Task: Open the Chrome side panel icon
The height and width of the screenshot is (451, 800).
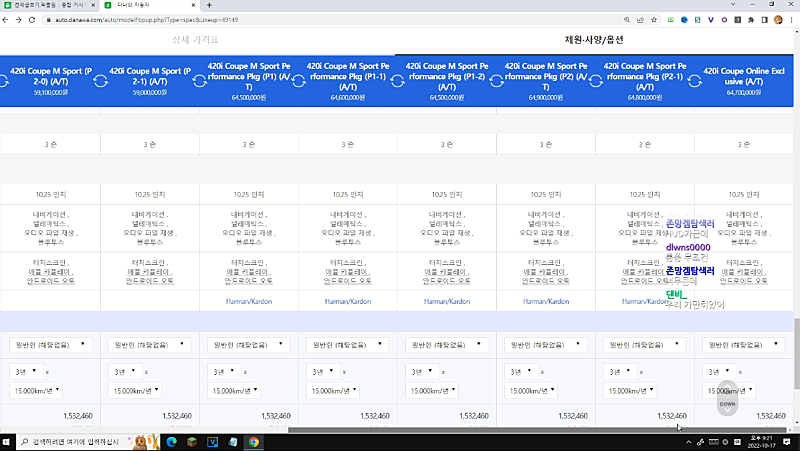Action: [x=764, y=20]
